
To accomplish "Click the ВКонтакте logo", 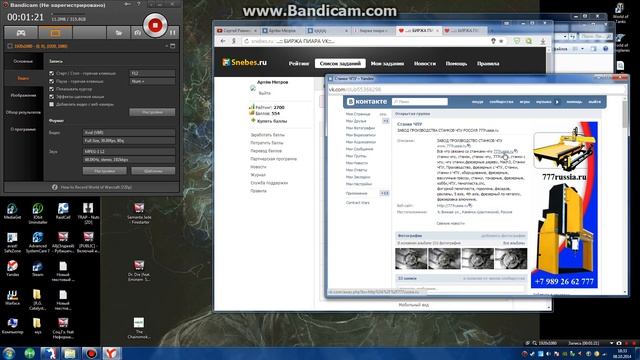I will [x=367, y=101].
